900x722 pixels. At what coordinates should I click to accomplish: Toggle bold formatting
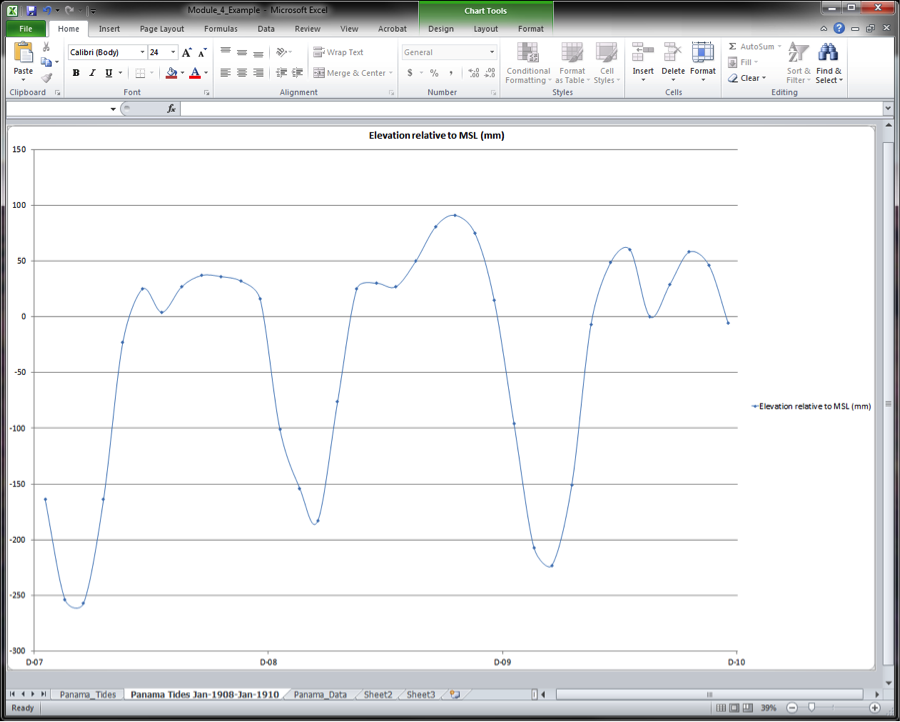tap(75, 72)
